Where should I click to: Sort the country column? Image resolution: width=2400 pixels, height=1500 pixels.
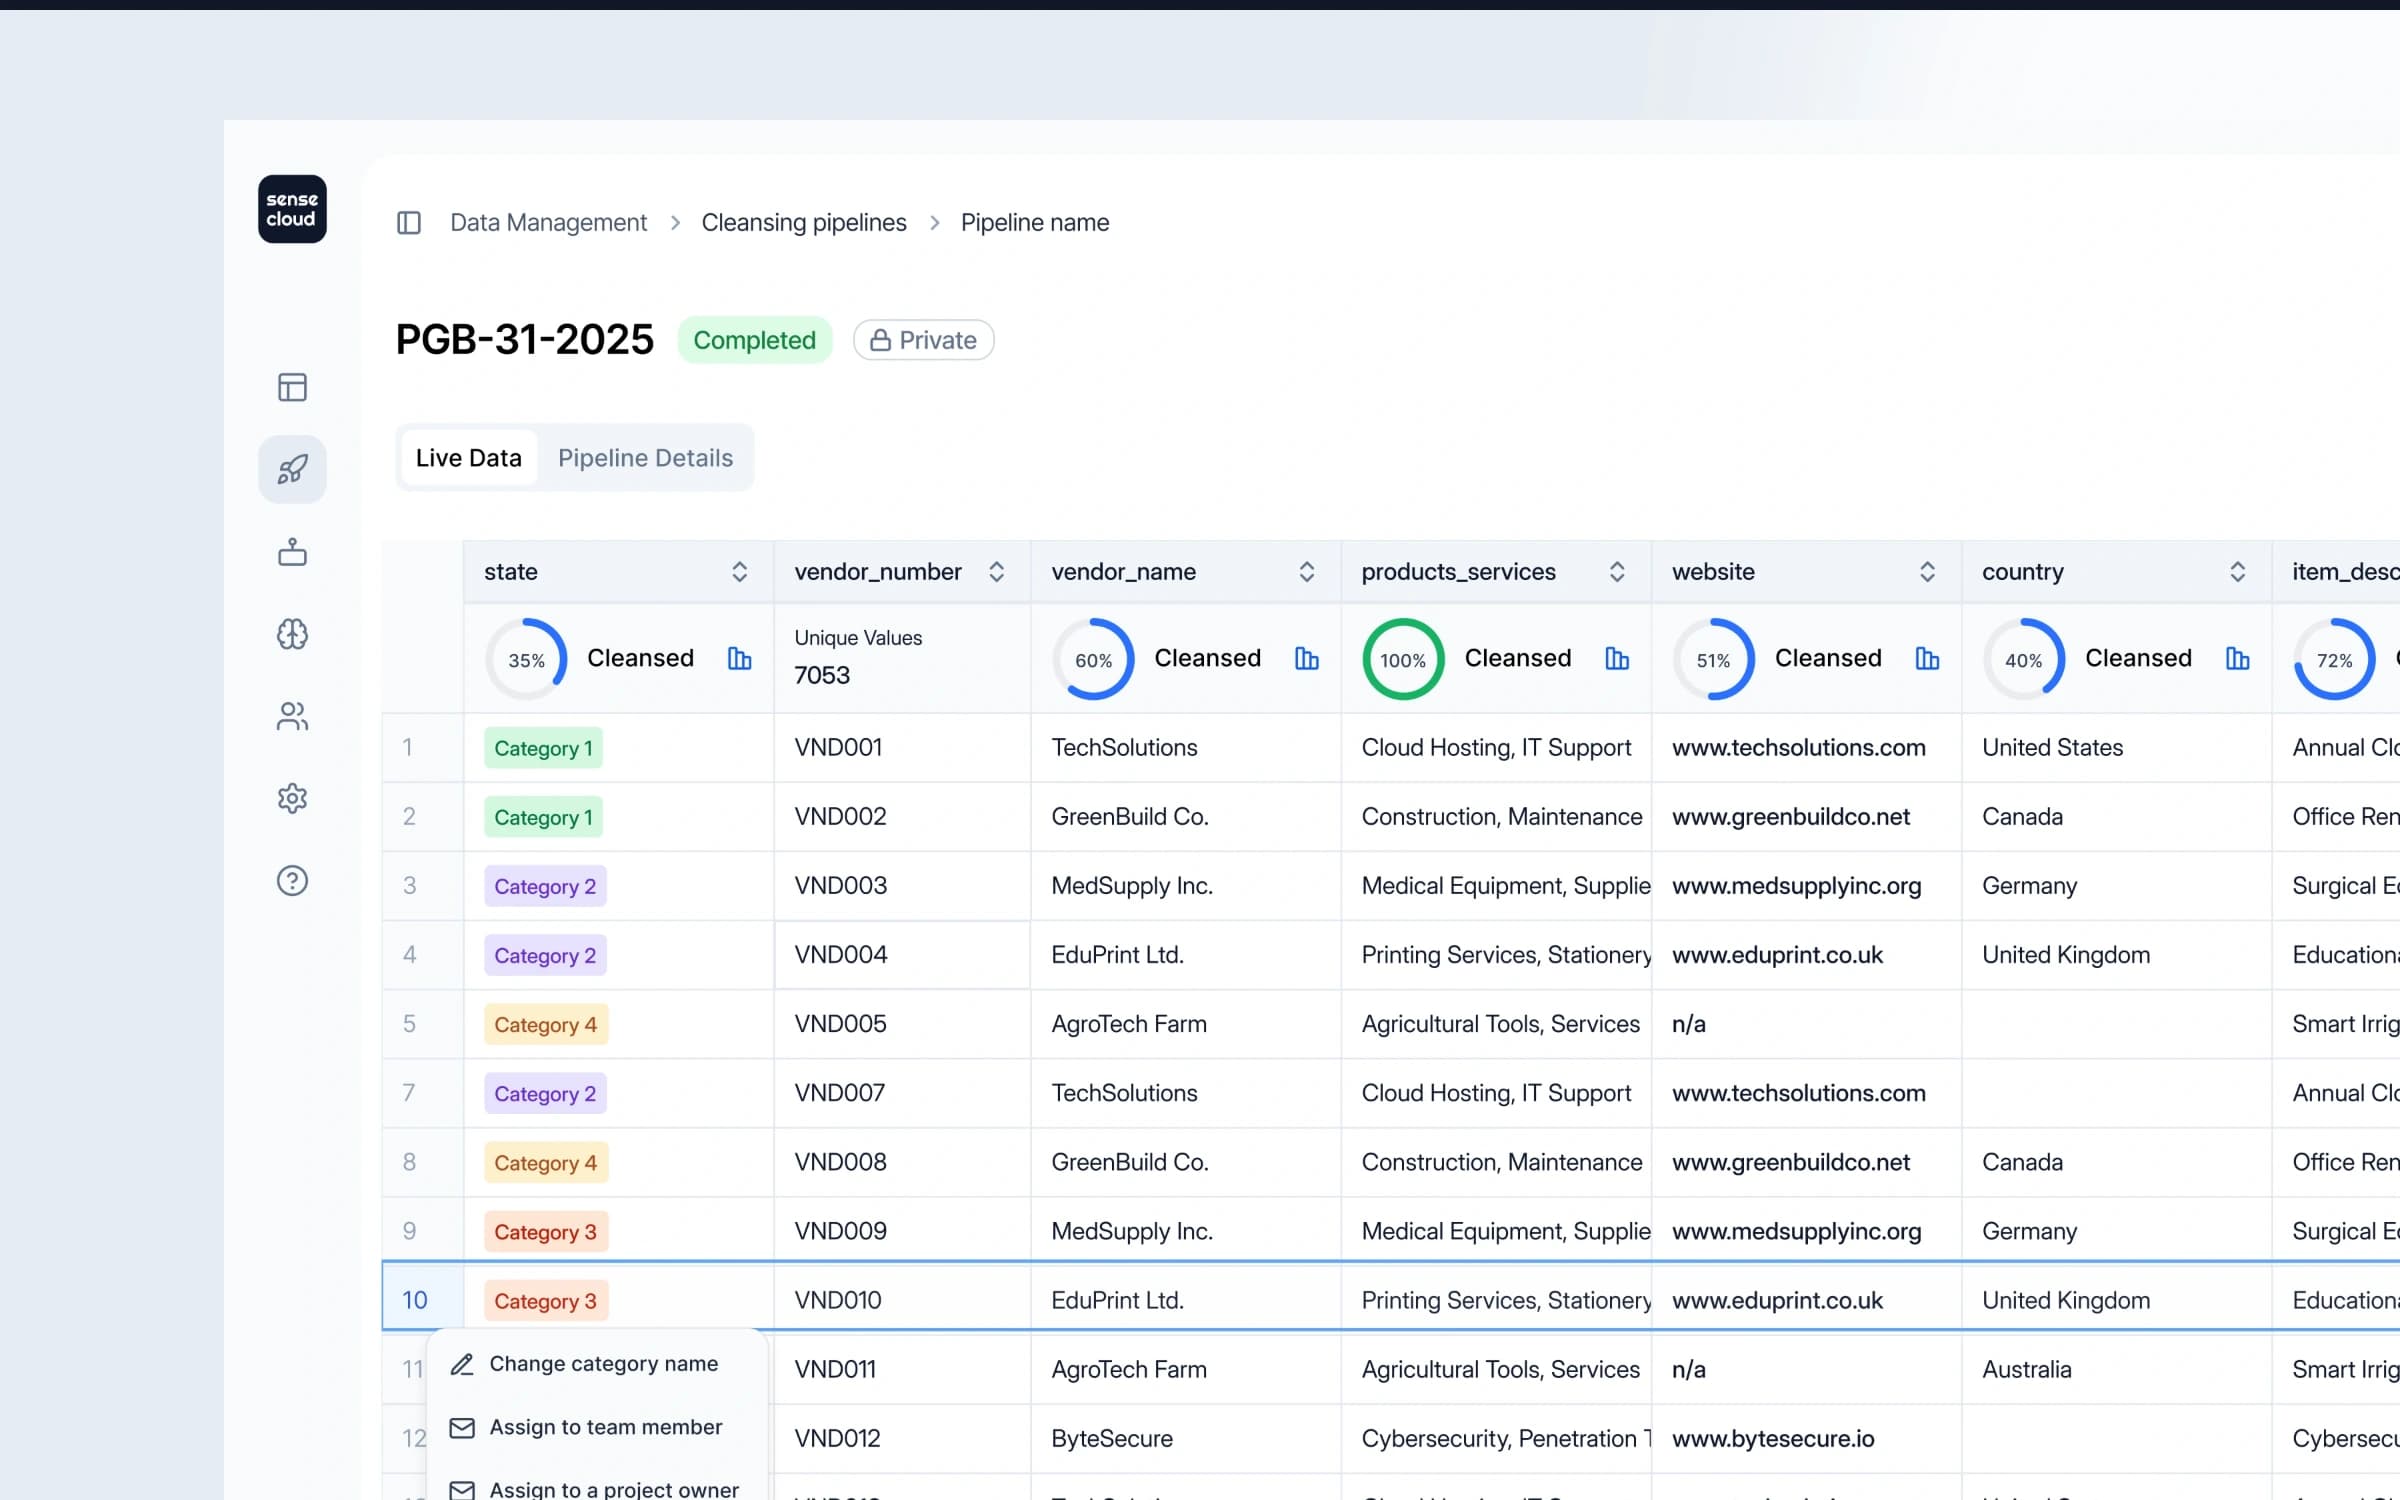2237,572
